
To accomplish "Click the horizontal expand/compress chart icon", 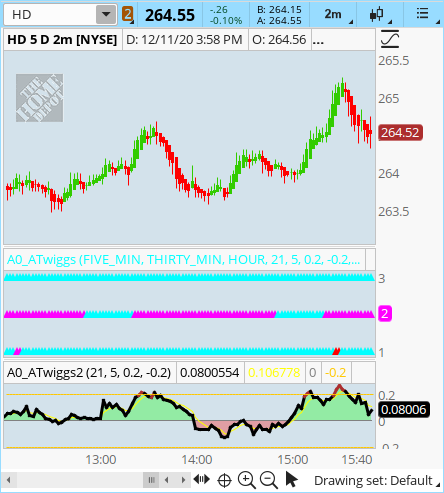I will pyautogui.click(x=202, y=480).
